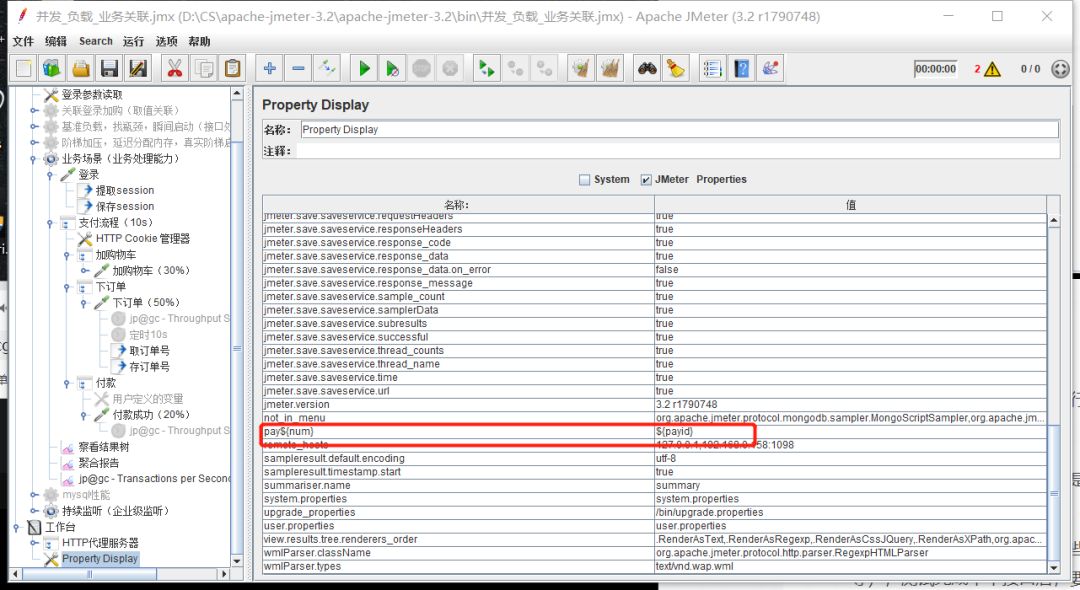Save the test plan with disk icon
Screen dimensions: 1080x590
coord(110,68)
